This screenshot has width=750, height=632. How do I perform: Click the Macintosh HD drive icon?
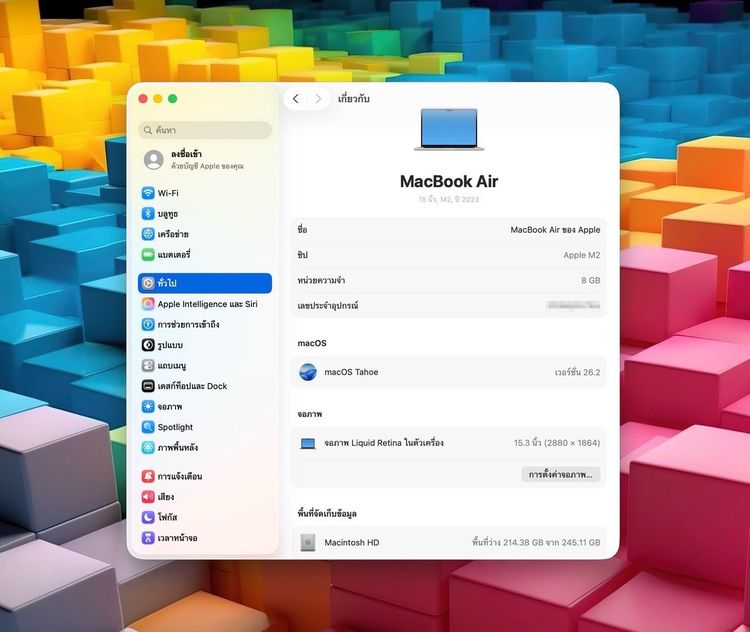[x=308, y=543]
